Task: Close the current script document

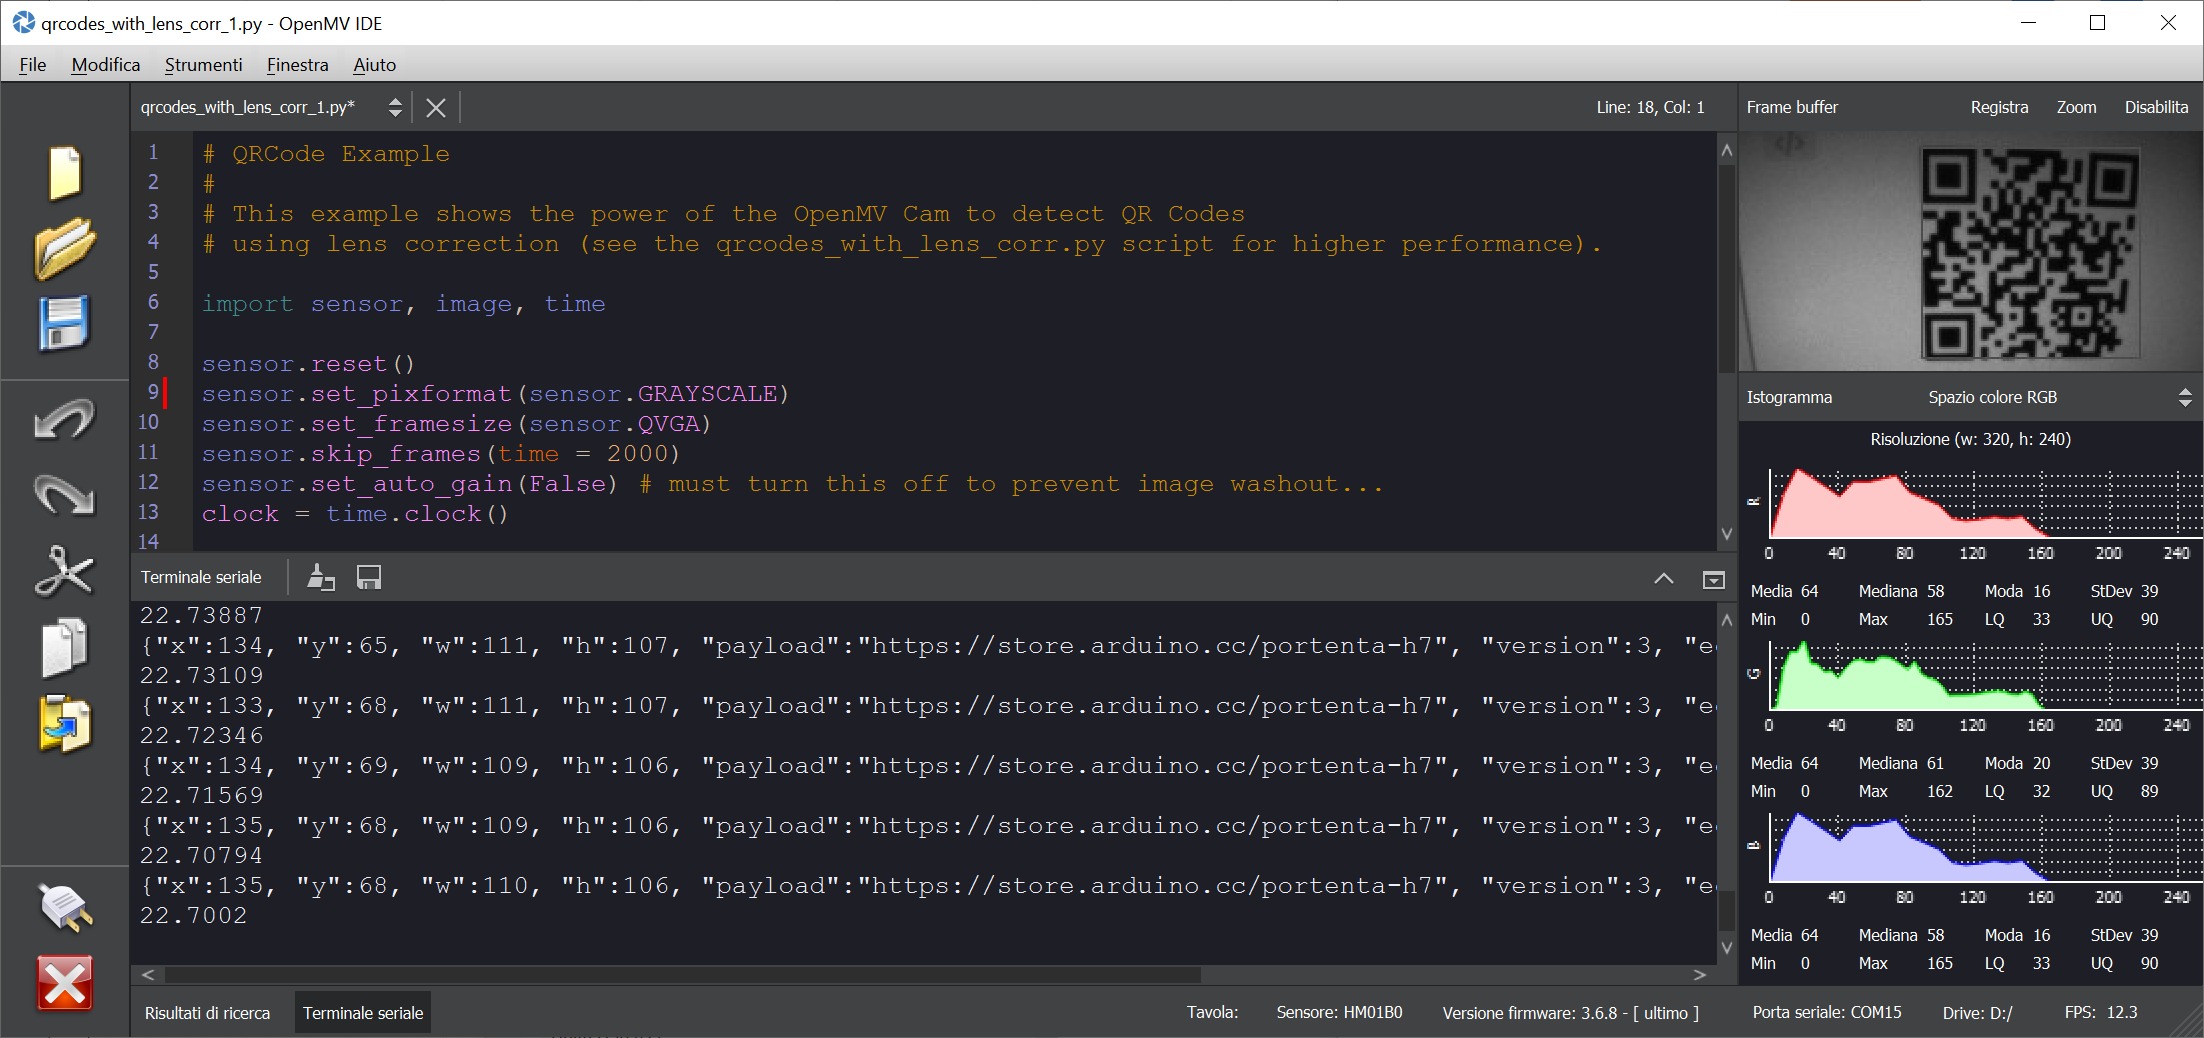Action: coord(436,108)
